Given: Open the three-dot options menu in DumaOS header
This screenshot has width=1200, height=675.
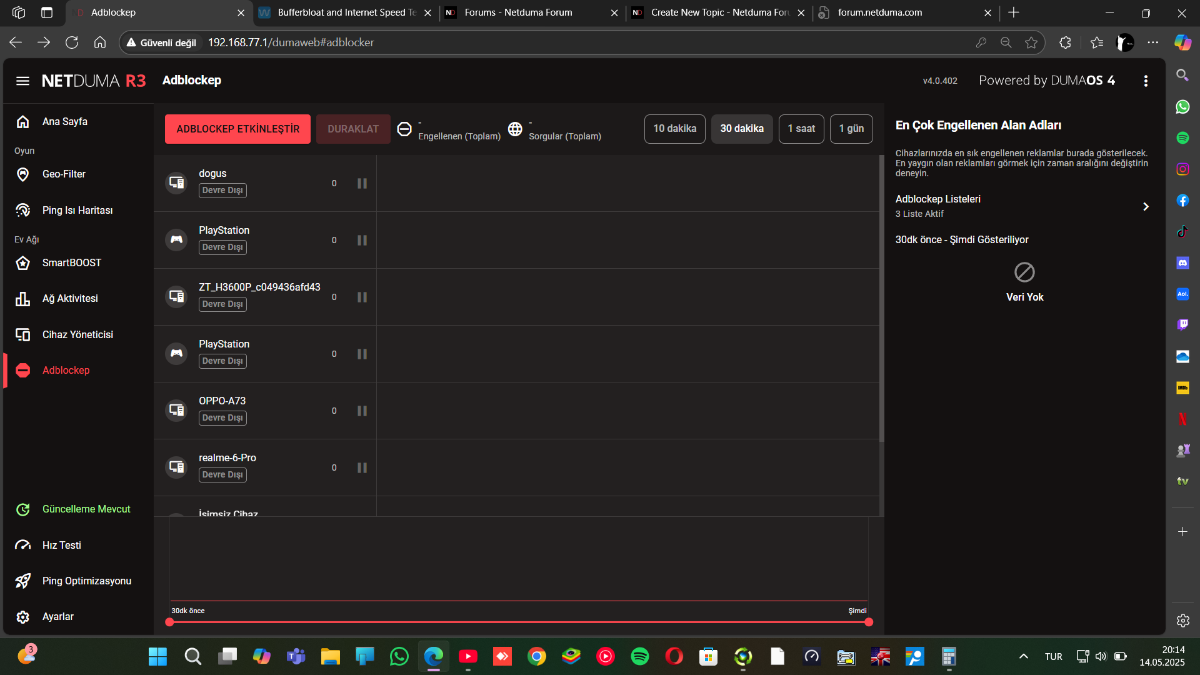Looking at the screenshot, I should click(1145, 80).
